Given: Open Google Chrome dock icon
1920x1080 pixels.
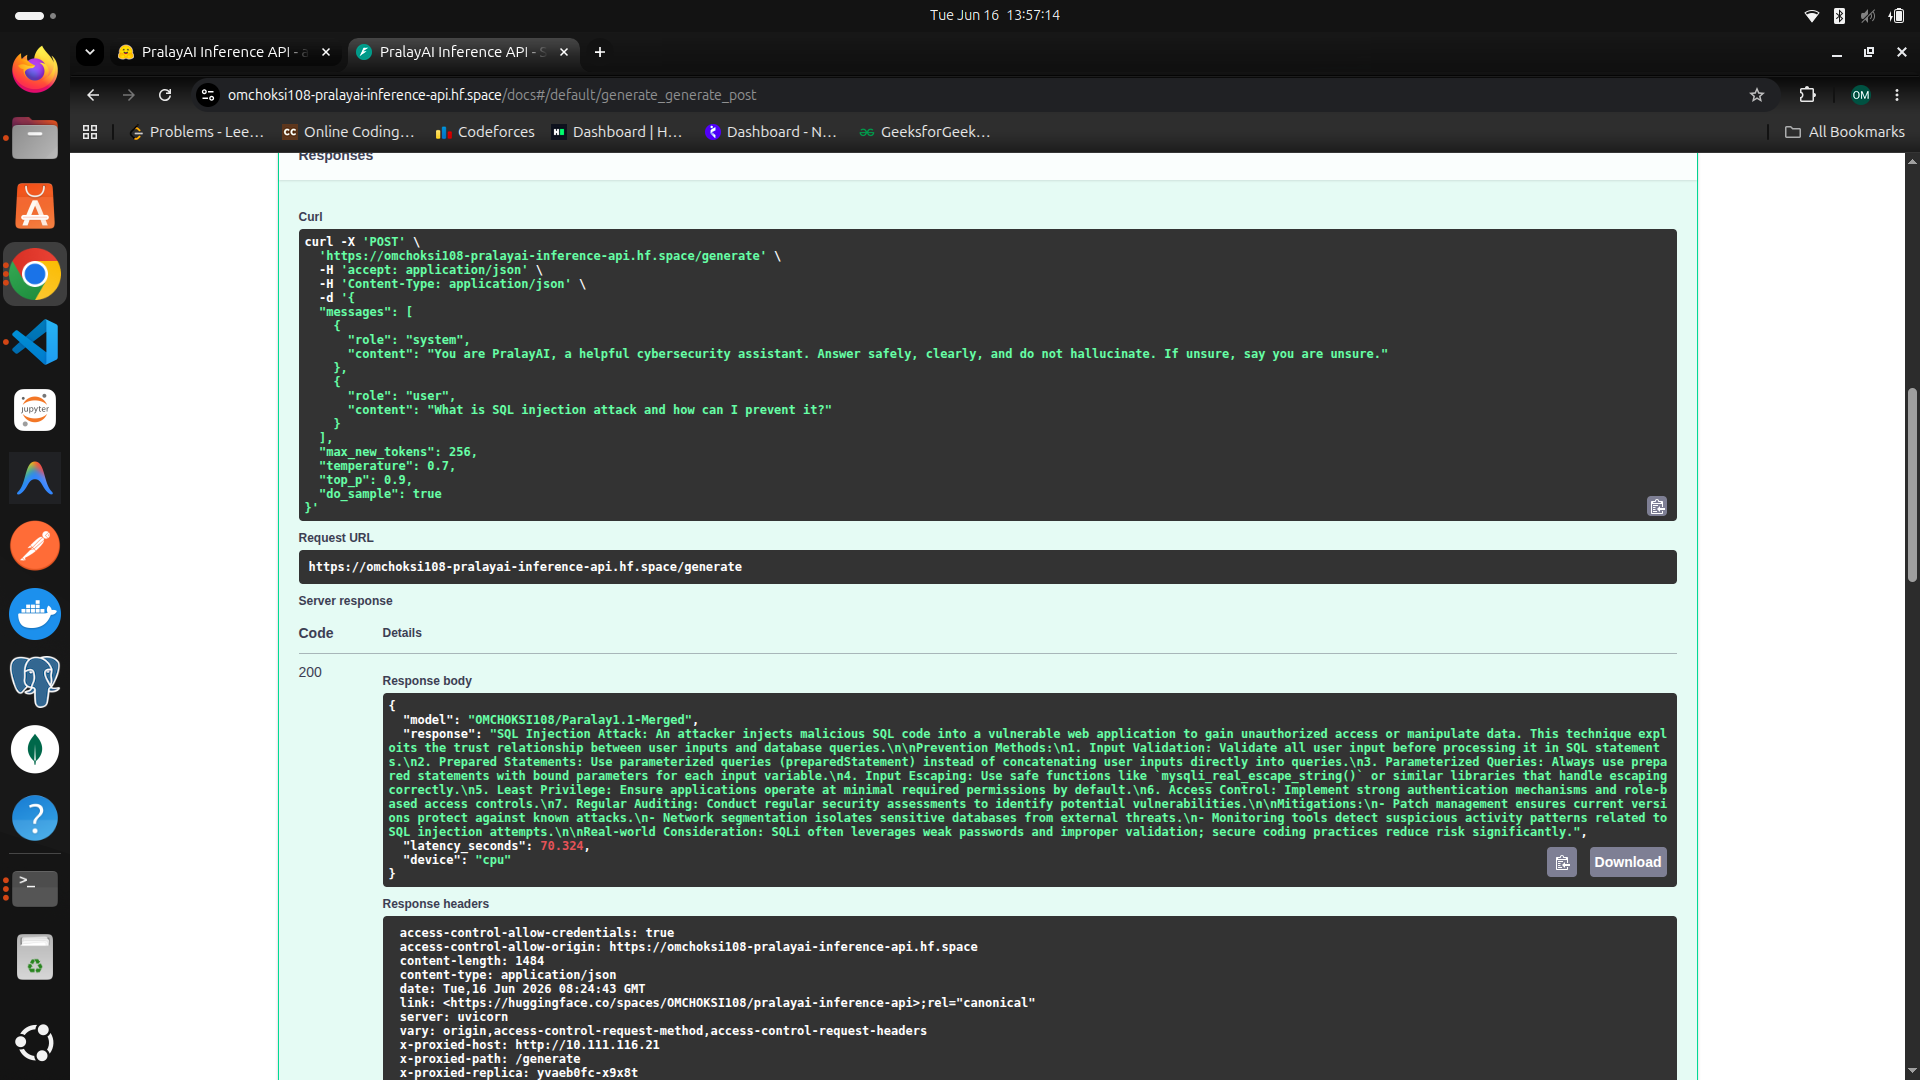Looking at the screenshot, I should point(35,274).
